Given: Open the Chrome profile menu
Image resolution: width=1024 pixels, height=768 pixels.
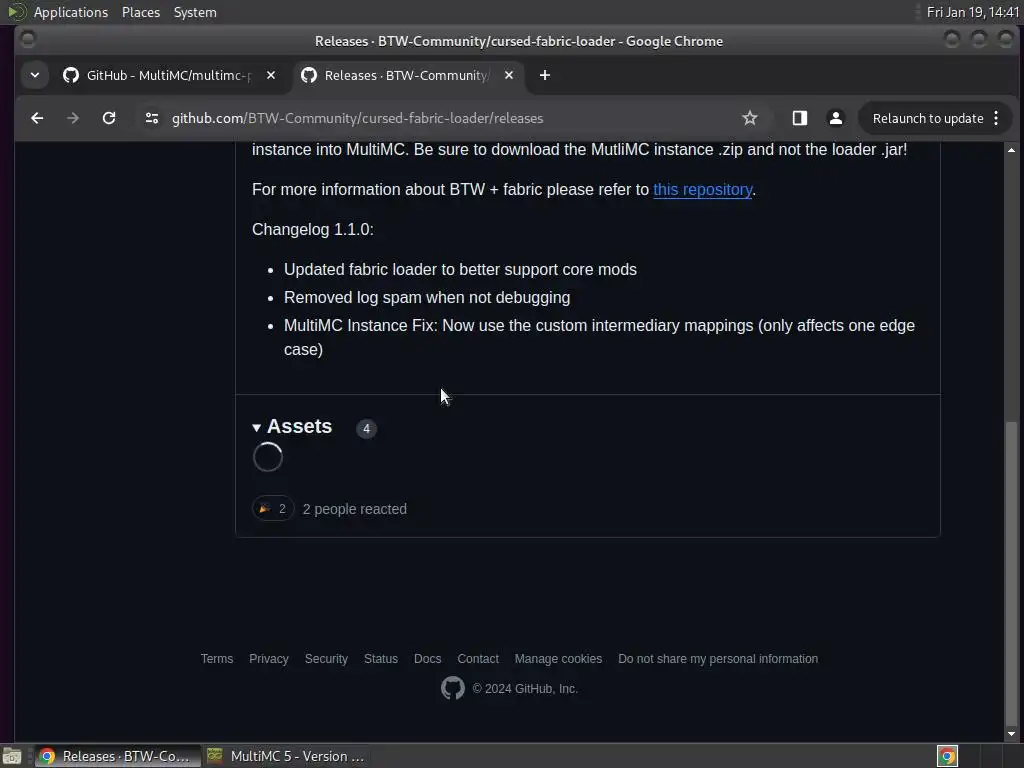Looking at the screenshot, I should pyautogui.click(x=835, y=118).
